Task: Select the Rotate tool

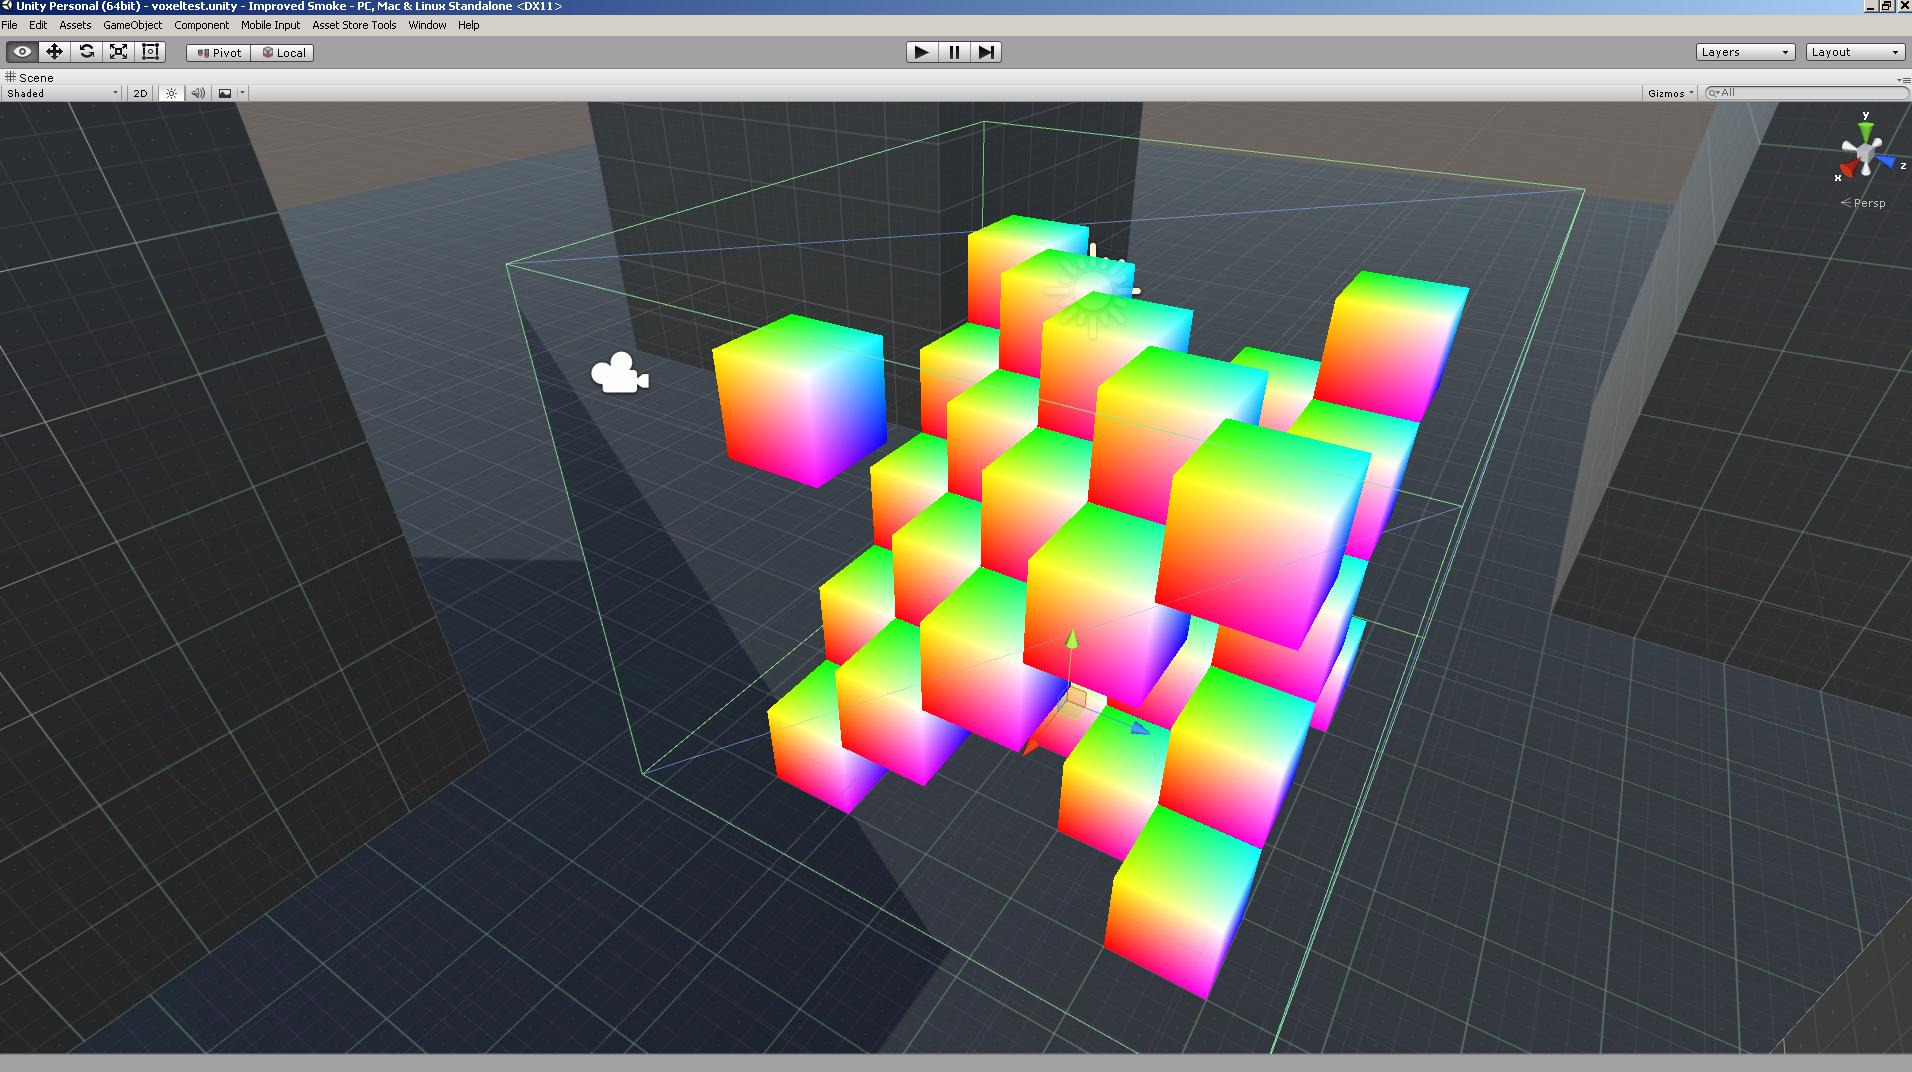Action: [86, 51]
